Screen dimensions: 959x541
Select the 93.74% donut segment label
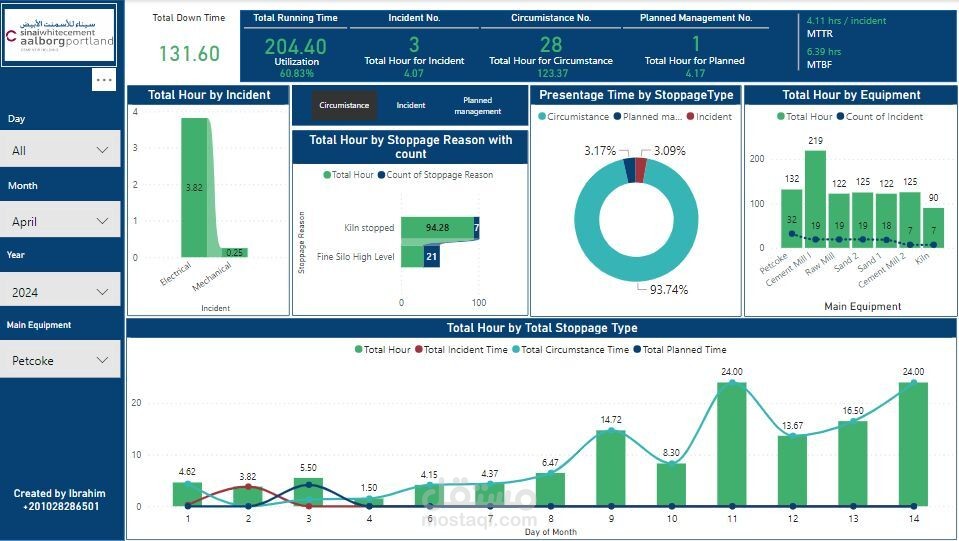click(x=668, y=289)
